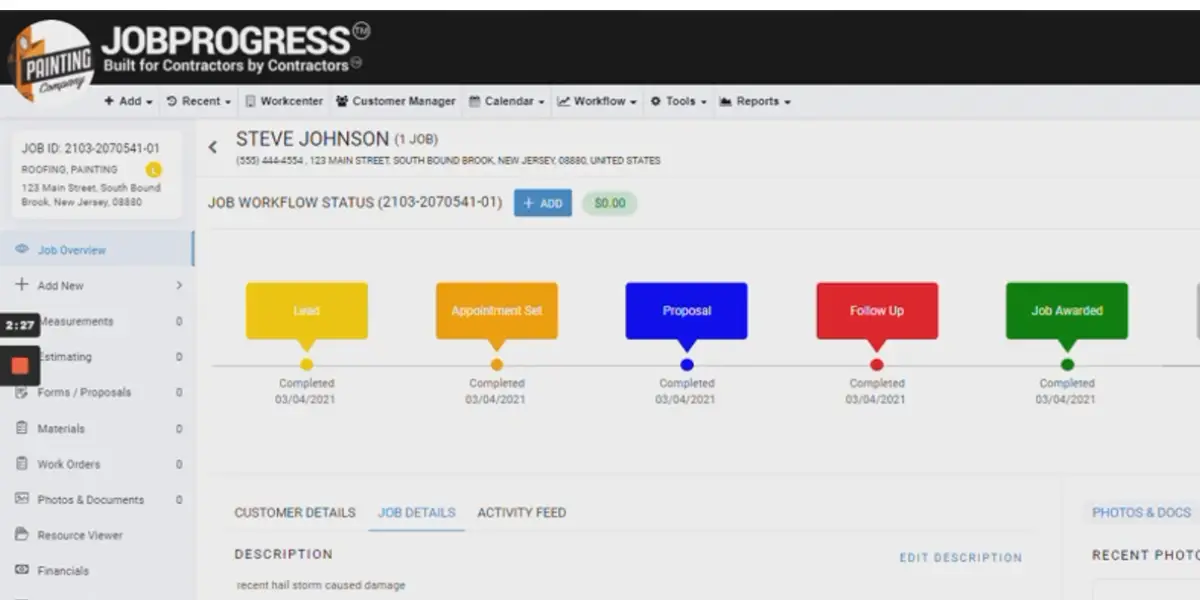
Task: Click the yellow dot under Lead
Action: click(x=306, y=365)
